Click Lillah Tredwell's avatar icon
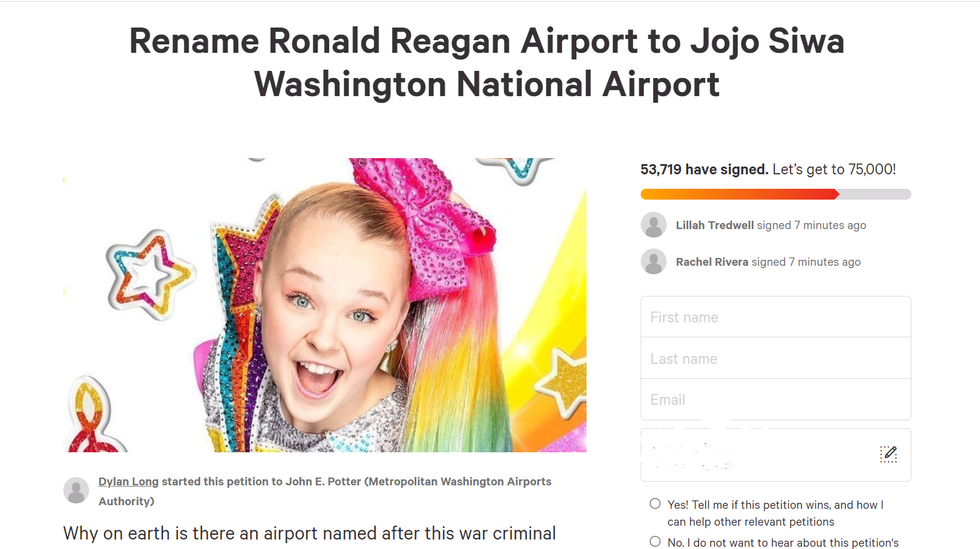 click(654, 225)
